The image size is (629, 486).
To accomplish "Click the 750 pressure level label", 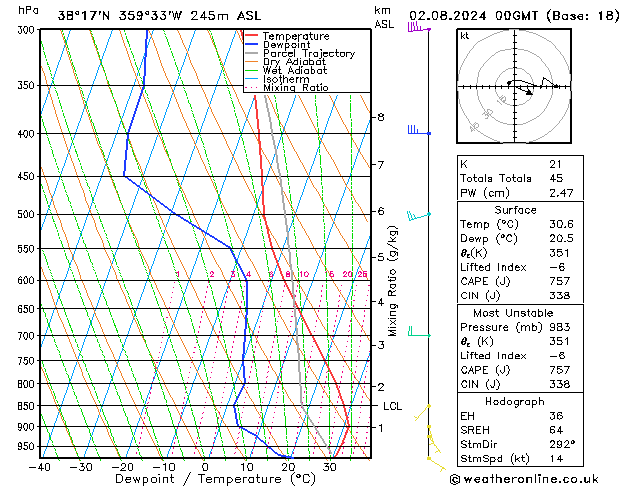I will click(x=28, y=361).
